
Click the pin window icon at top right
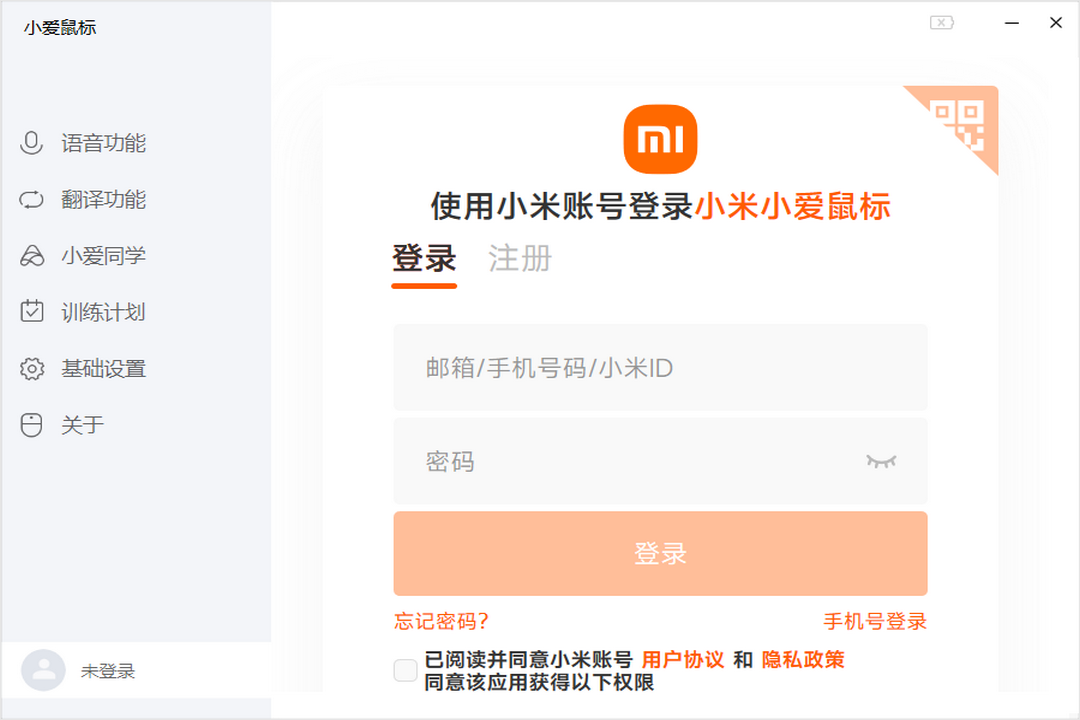[941, 22]
